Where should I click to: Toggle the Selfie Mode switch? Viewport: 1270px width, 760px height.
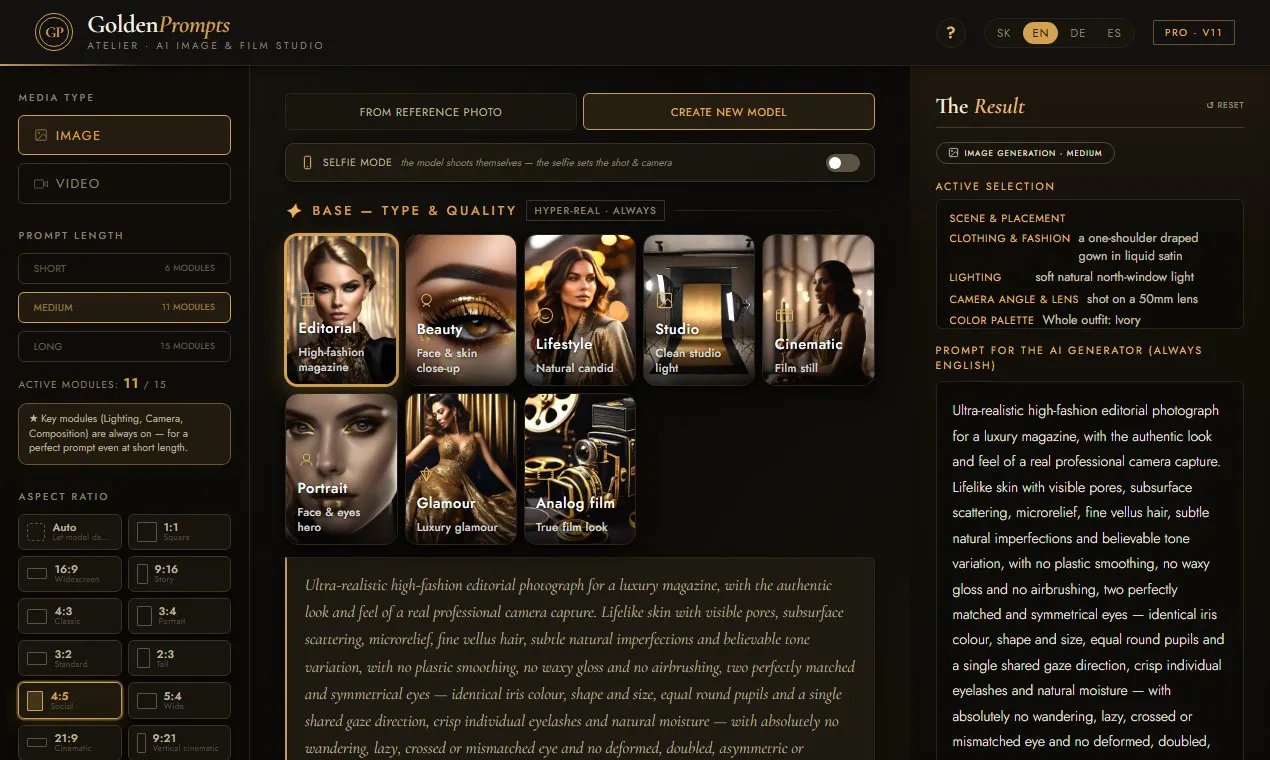pyautogui.click(x=843, y=163)
